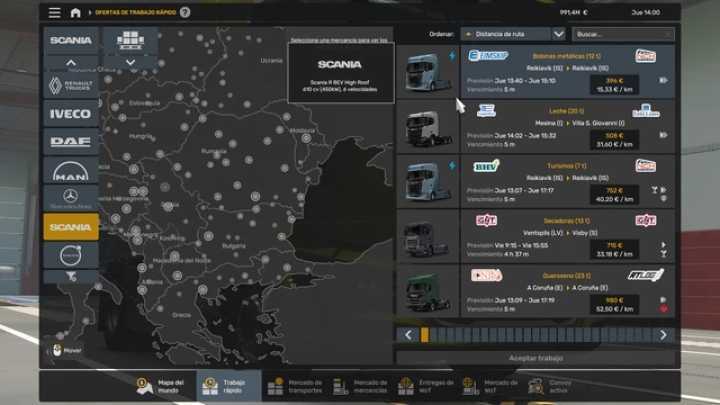Click truck thumbnail for Bobinas metálicas job
This screenshot has width=720, height=405.
(428, 72)
